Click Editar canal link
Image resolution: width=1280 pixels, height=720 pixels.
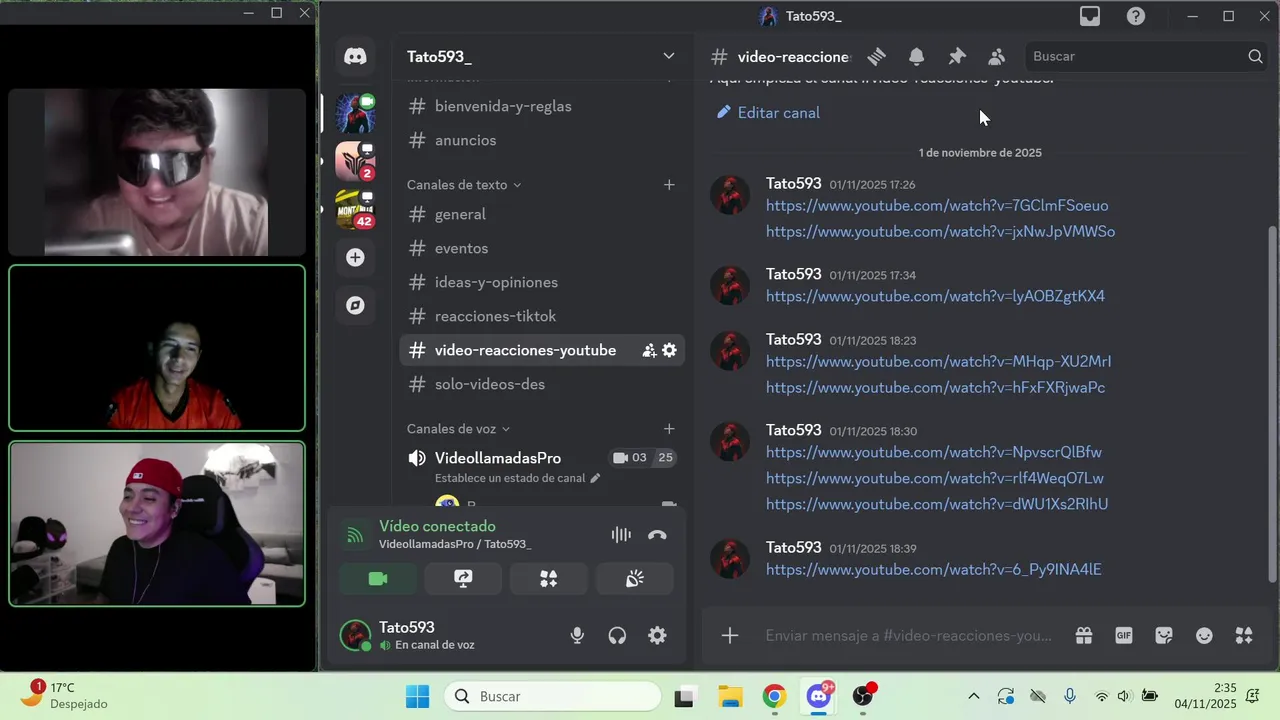(x=769, y=113)
